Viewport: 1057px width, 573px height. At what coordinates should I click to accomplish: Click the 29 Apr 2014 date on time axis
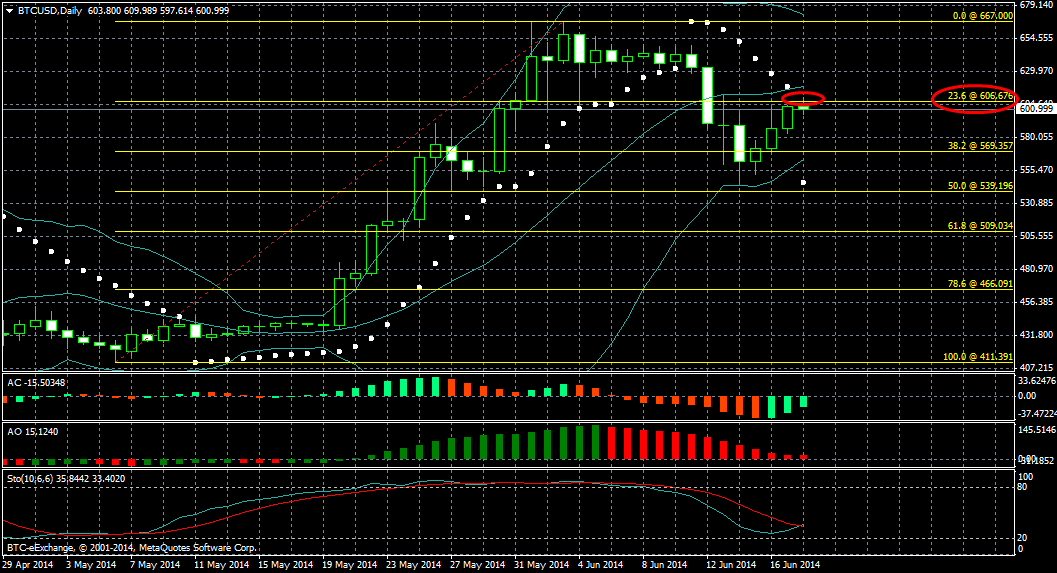25,565
